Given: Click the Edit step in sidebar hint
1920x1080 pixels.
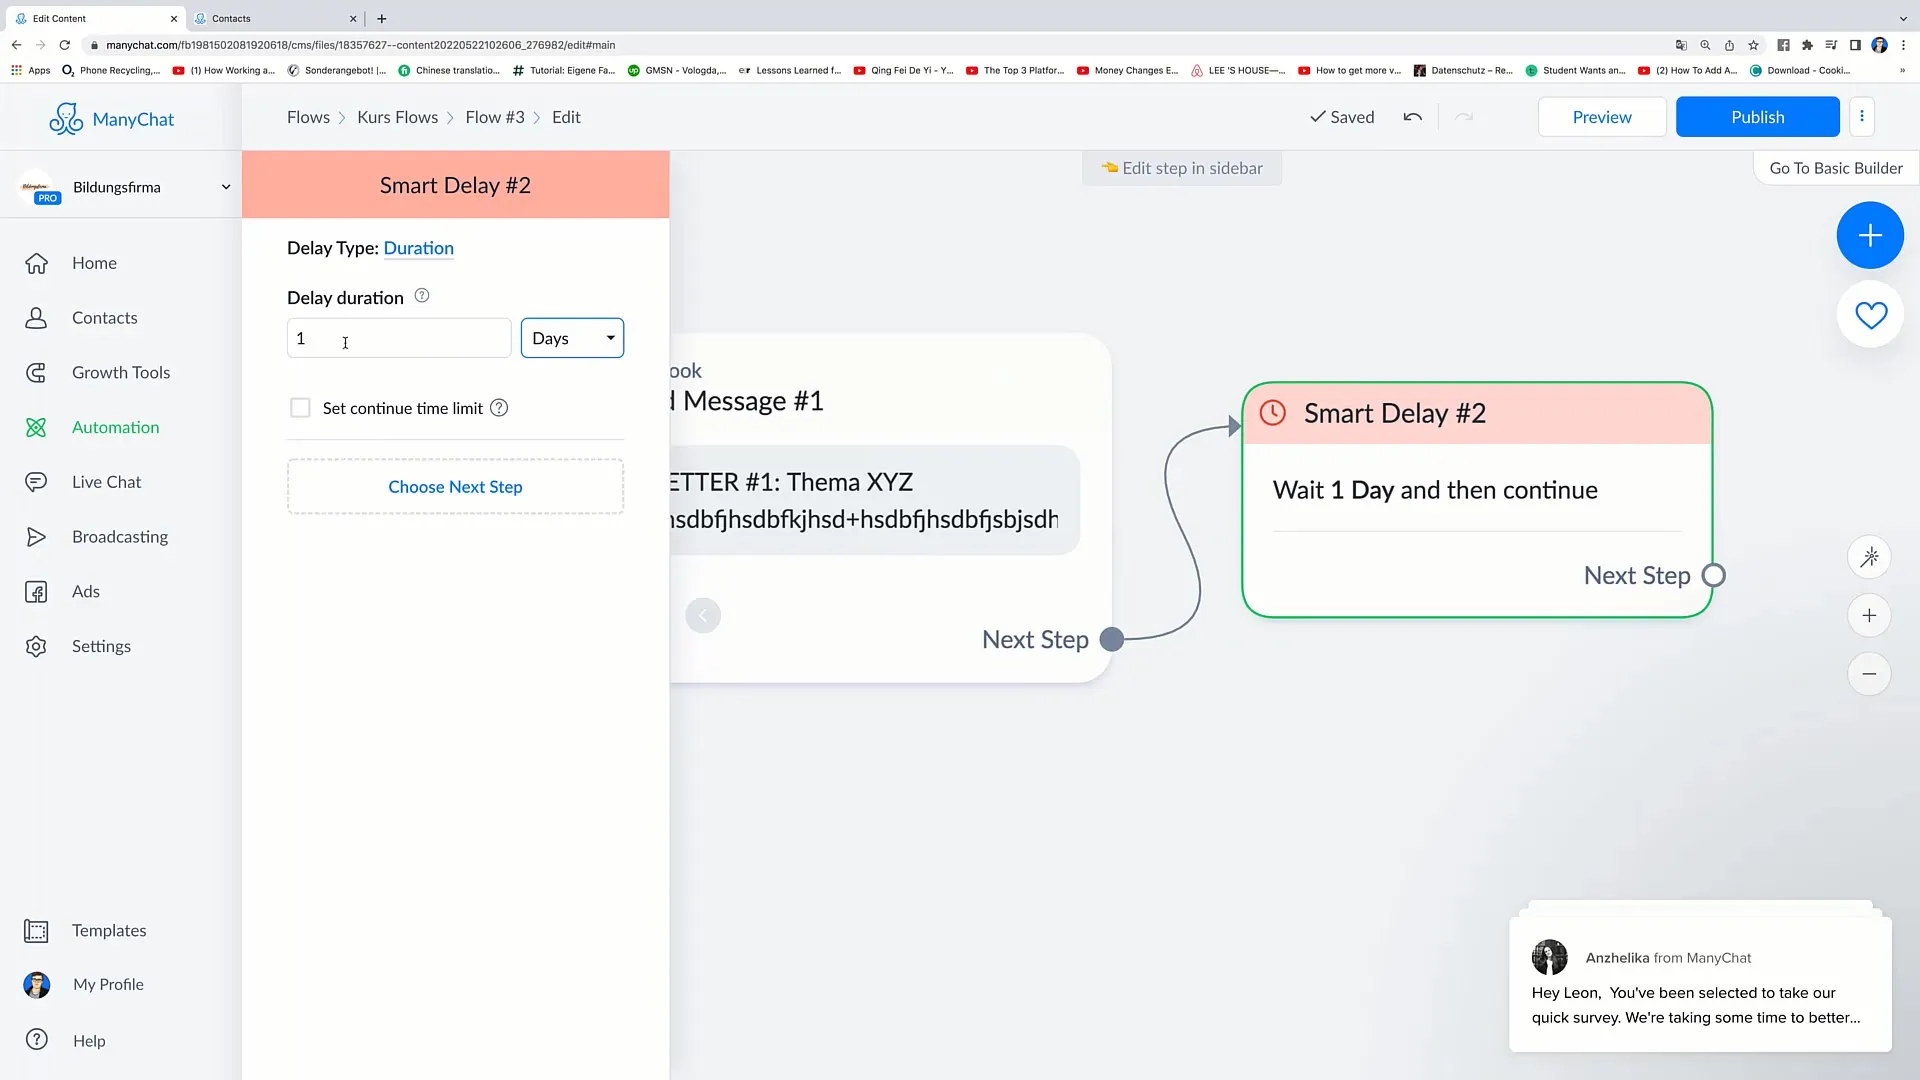Looking at the screenshot, I should pyautogui.click(x=1182, y=168).
